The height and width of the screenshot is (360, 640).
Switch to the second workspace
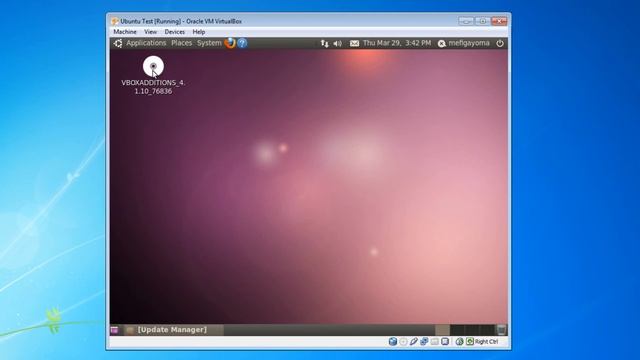coord(457,330)
